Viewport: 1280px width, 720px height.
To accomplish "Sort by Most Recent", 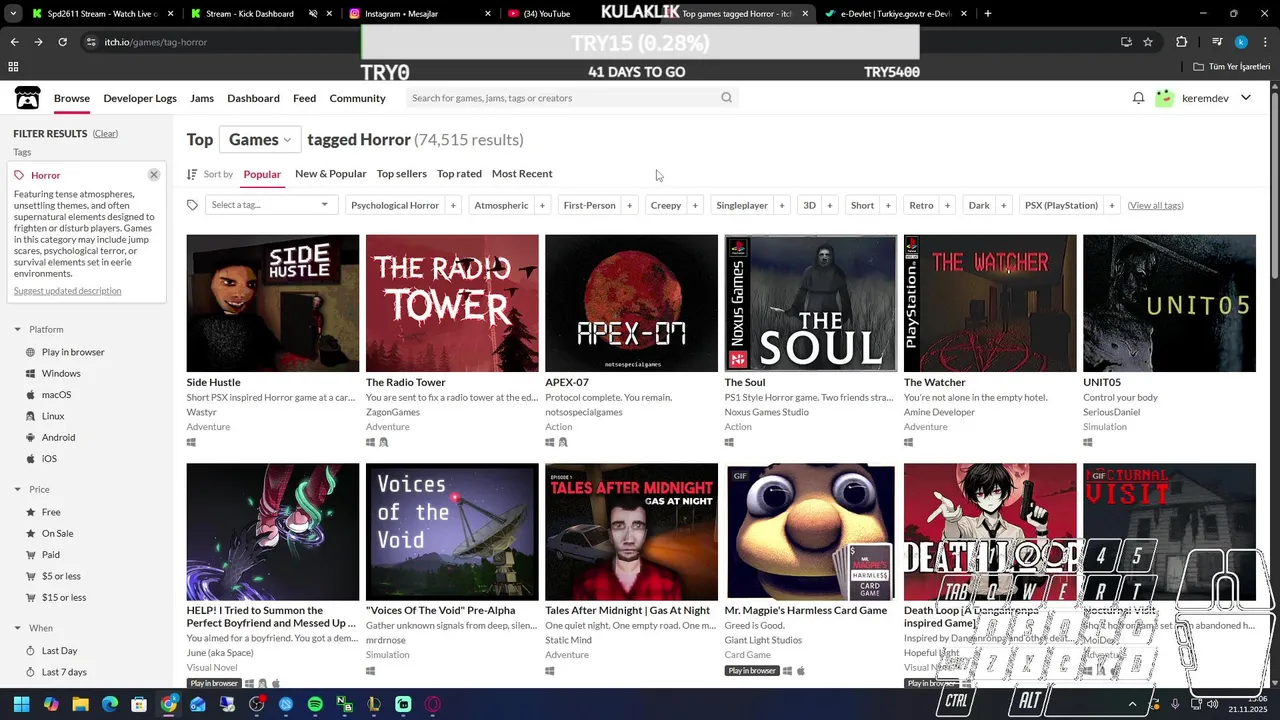I will [x=522, y=174].
